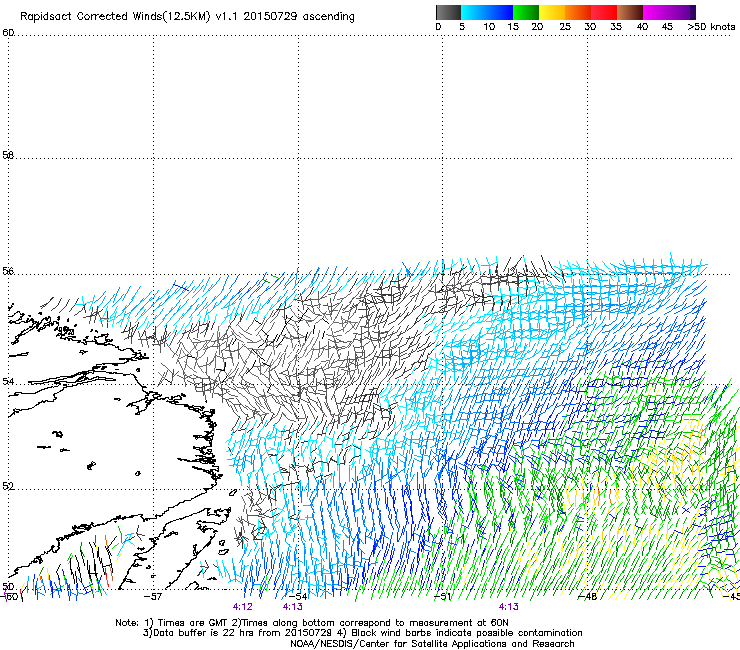This screenshot has width=740, height=650.
Task: Click the brown 35-40 knots color segment
Action: (x=630, y=12)
